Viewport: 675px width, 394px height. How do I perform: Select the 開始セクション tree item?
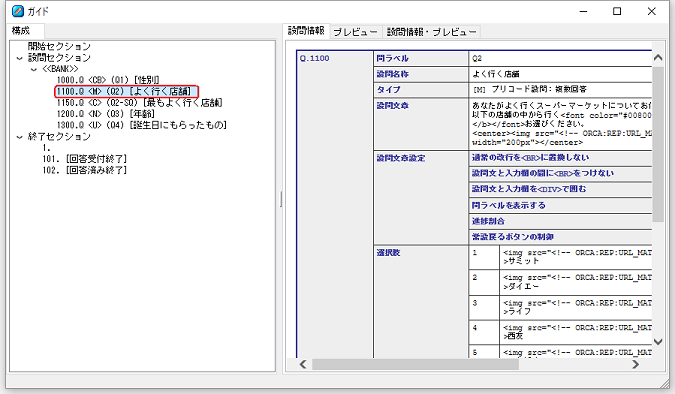(59, 47)
